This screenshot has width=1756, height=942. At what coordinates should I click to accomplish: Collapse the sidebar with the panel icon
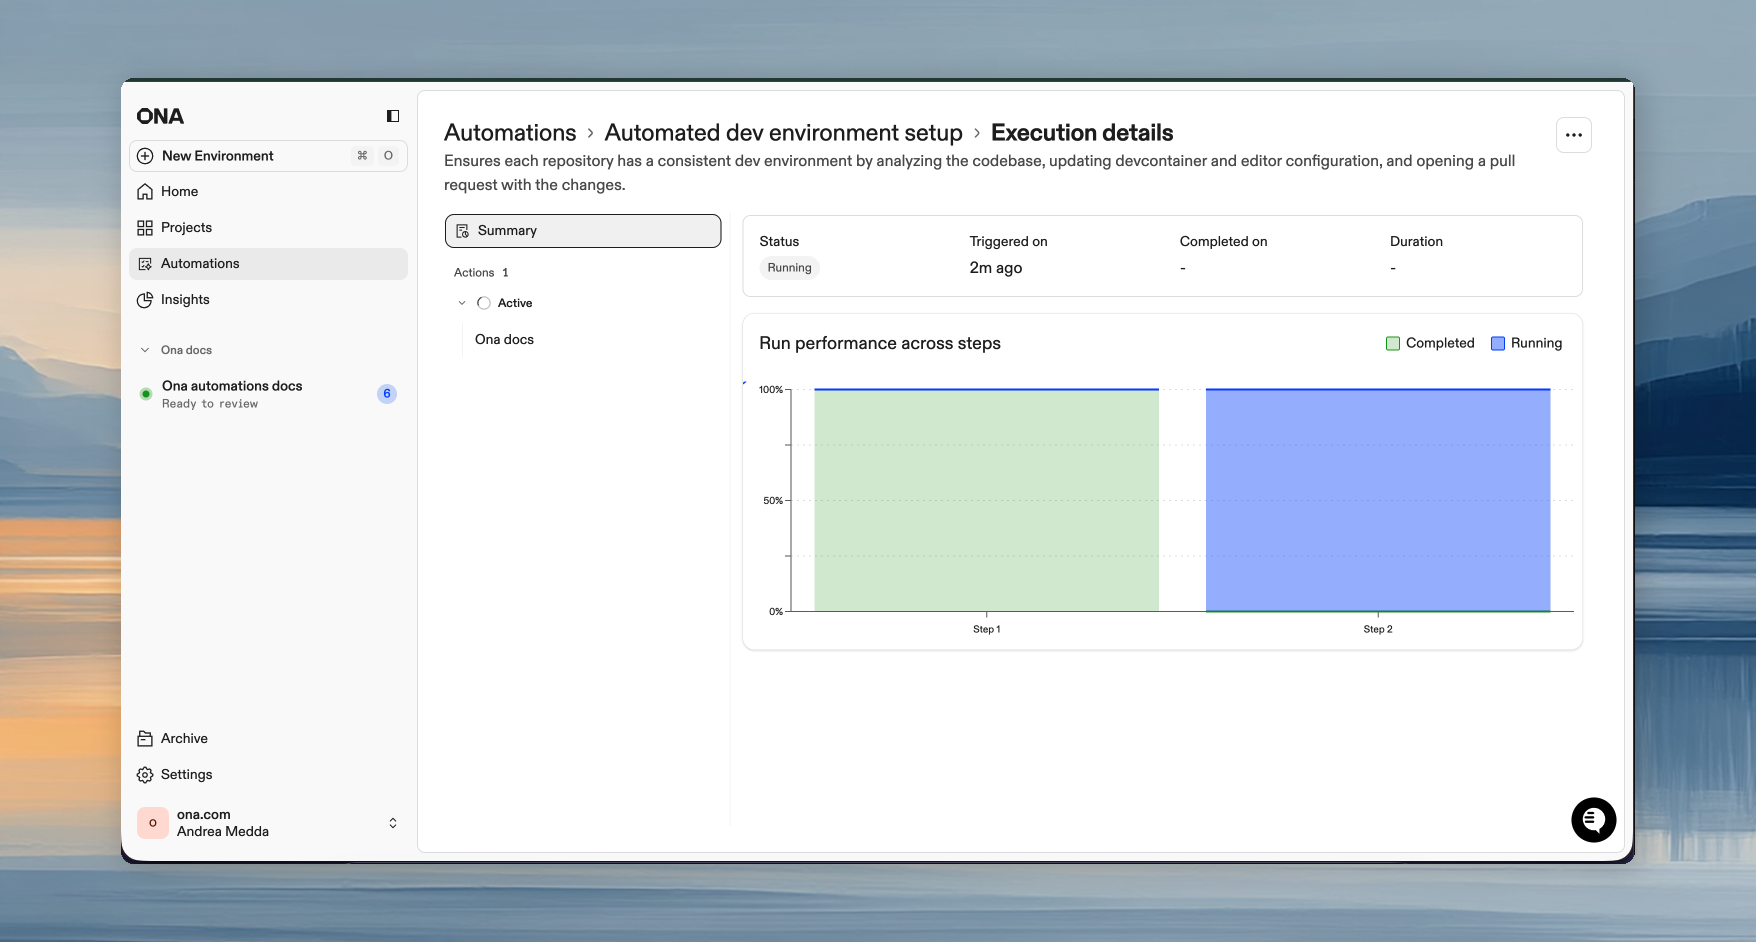coord(391,116)
